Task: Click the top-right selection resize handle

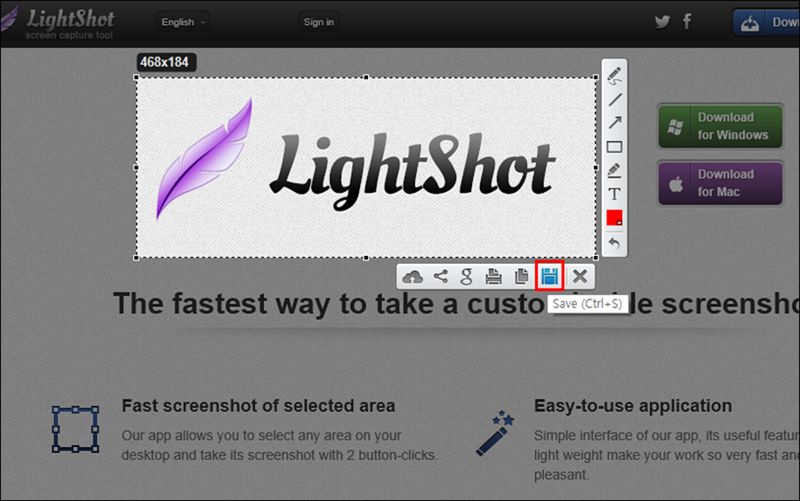Action: coord(596,78)
